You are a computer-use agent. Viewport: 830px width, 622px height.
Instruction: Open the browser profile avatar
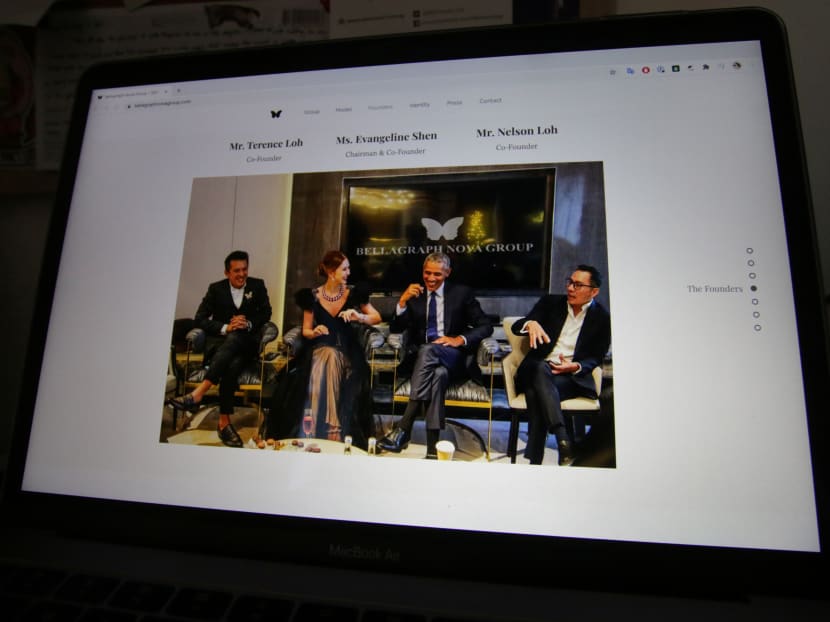tap(736, 66)
